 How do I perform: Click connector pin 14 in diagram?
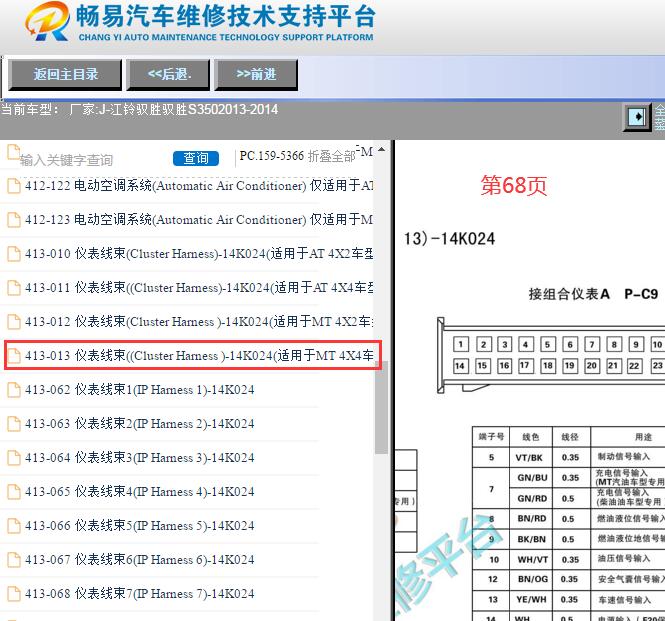pos(460,366)
